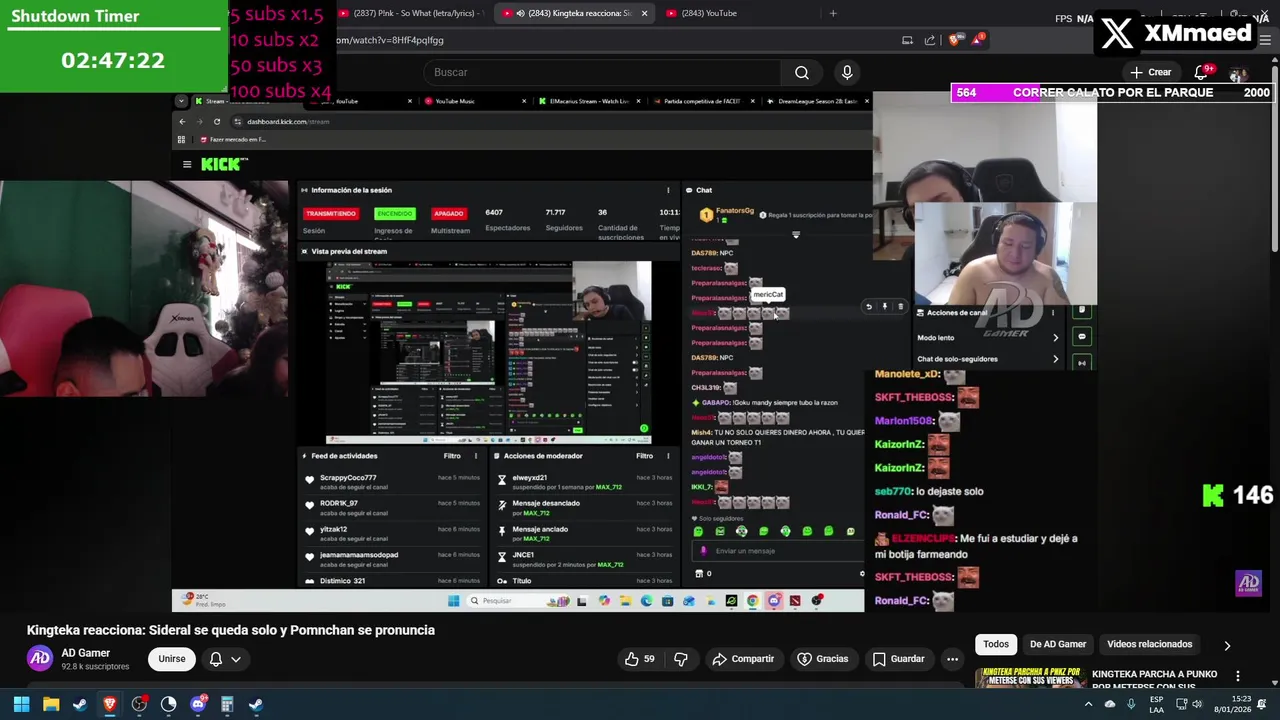The image size is (1280, 720).
Task: Open the Windows Start menu
Action: (21, 704)
